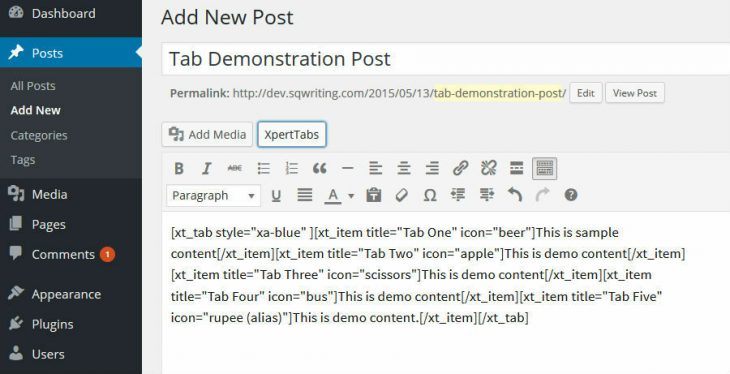Image resolution: width=730 pixels, height=374 pixels.
Task: Insert or edit a link
Action: click(460, 168)
